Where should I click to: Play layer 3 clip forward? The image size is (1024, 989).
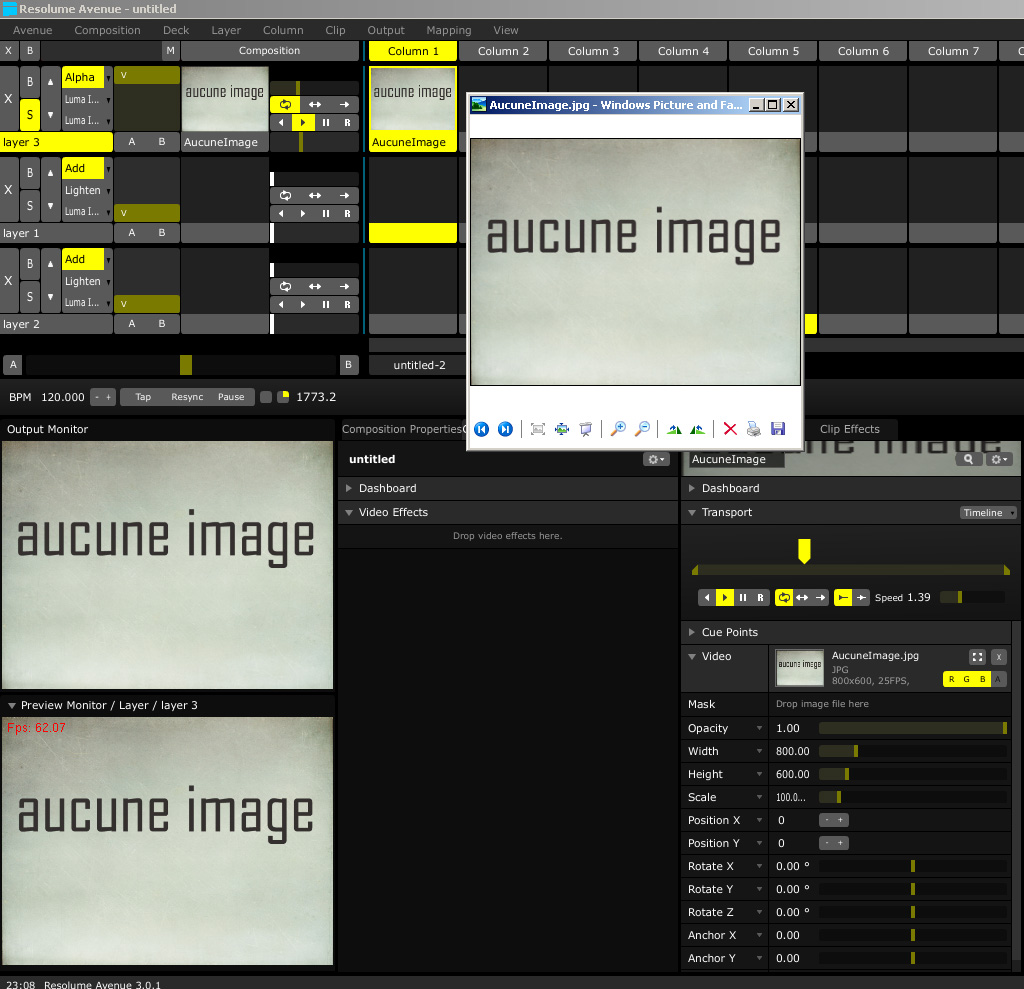(303, 122)
